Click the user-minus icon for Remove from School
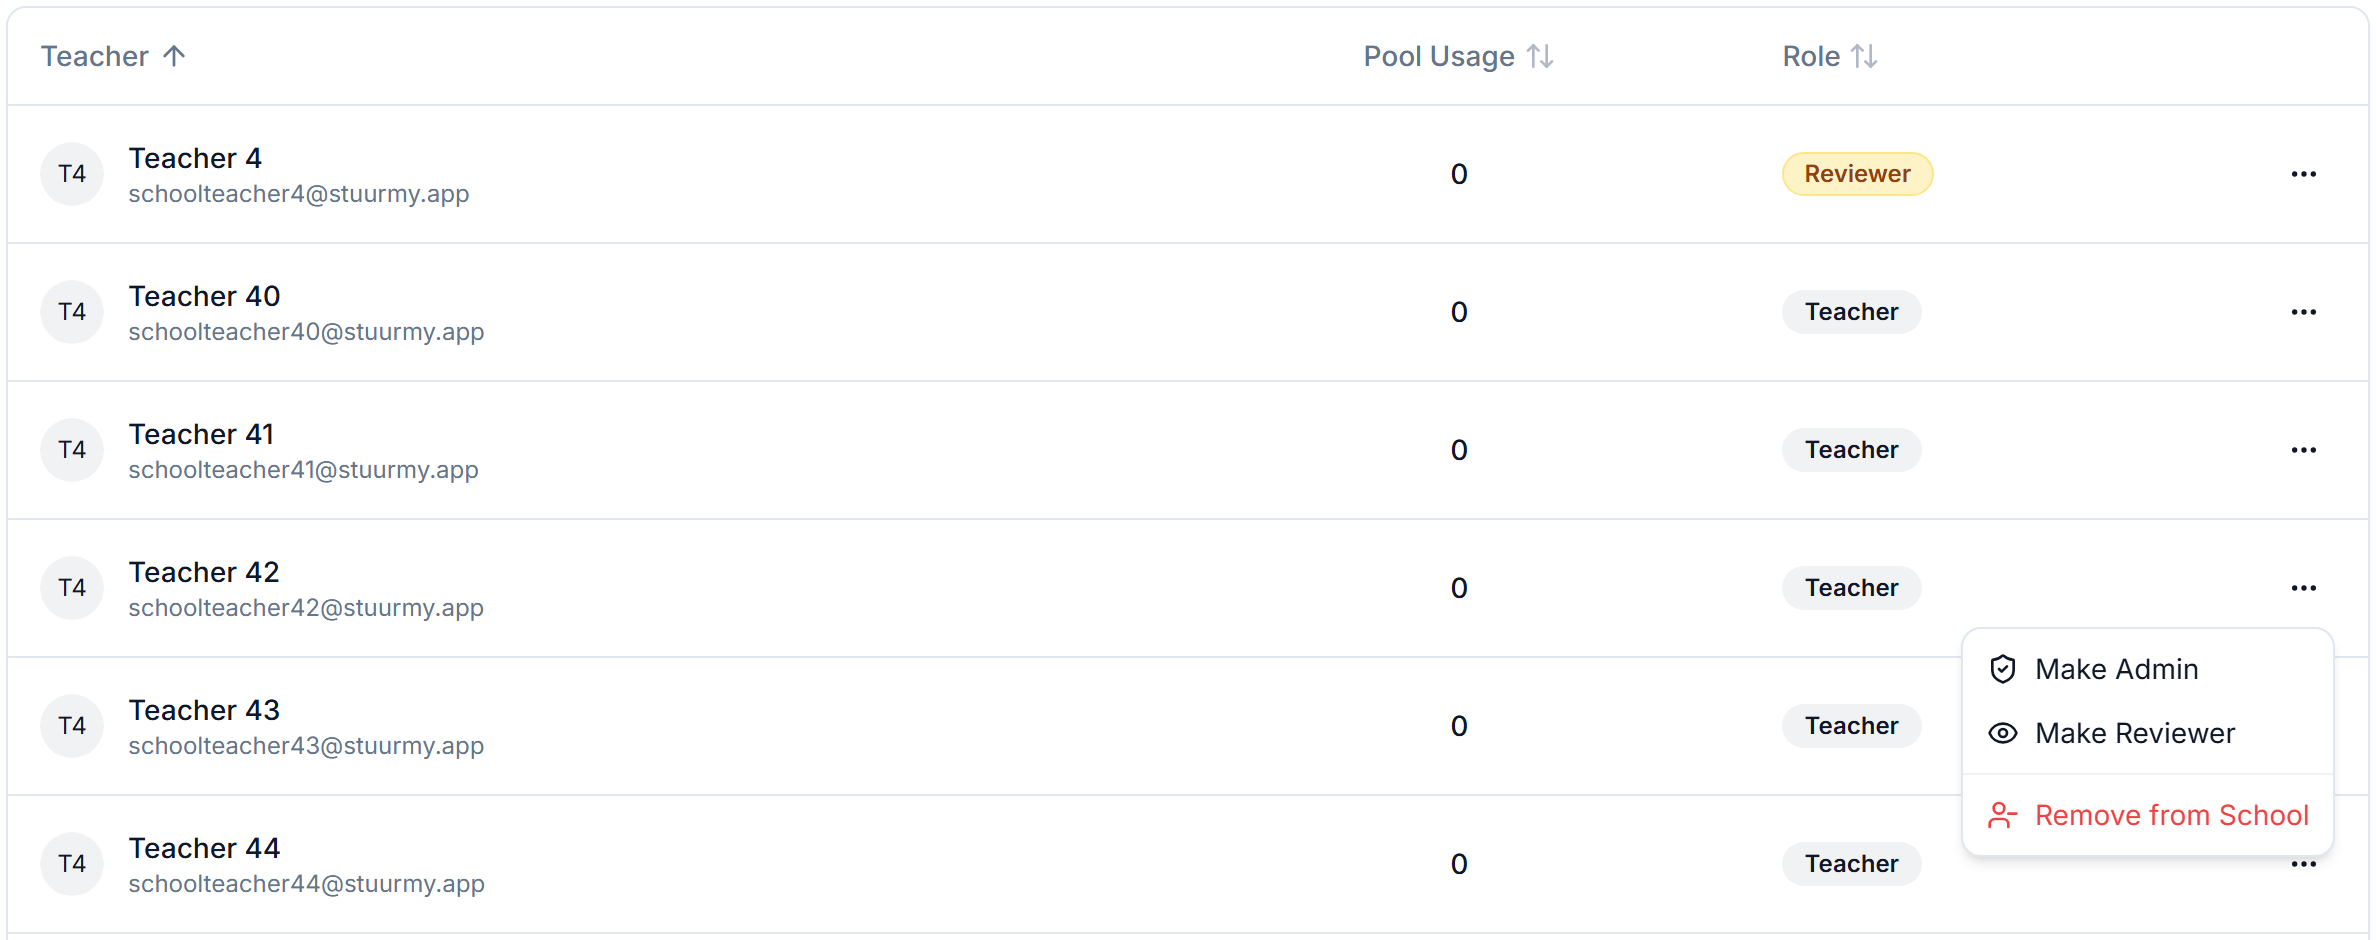Image resolution: width=2376 pixels, height=940 pixels. (x=2002, y=815)
